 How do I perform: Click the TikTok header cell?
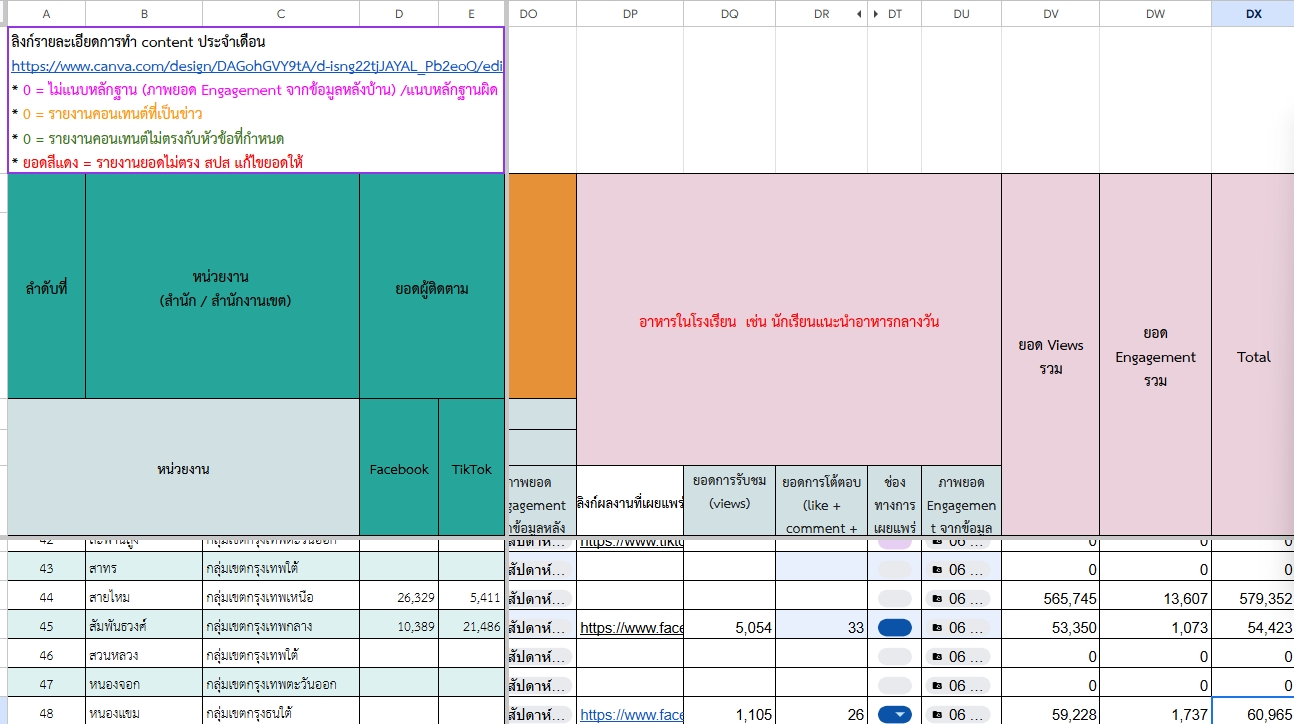pyautogui.click(x=472, y=469)
